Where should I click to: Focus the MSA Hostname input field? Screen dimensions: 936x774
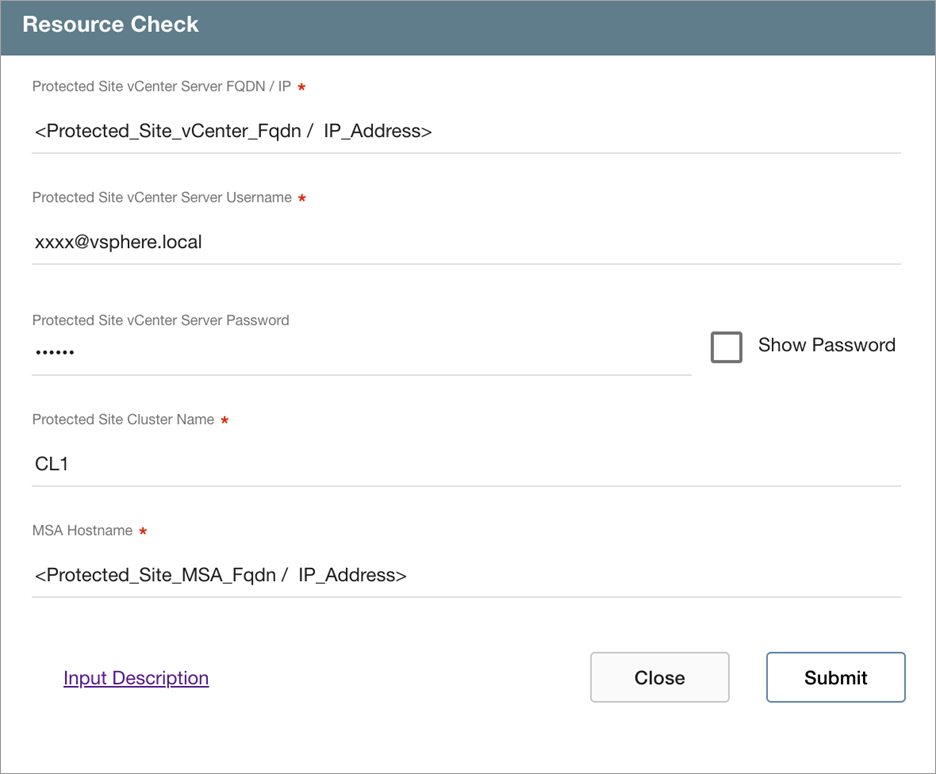point(465,575)
